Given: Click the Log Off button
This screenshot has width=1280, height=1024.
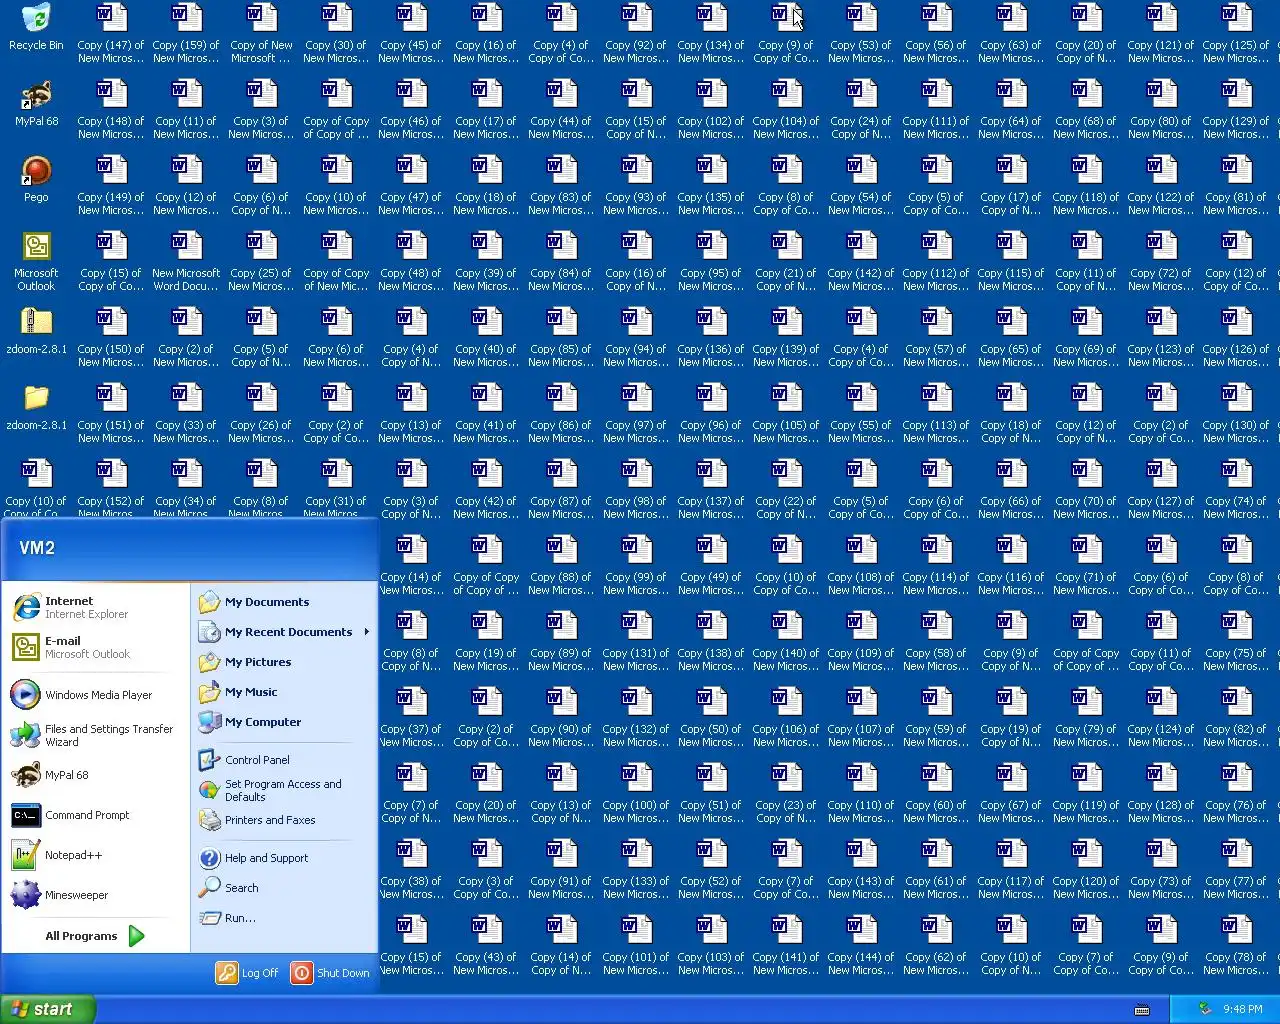Looking at the screenshot, I should 248,973.
